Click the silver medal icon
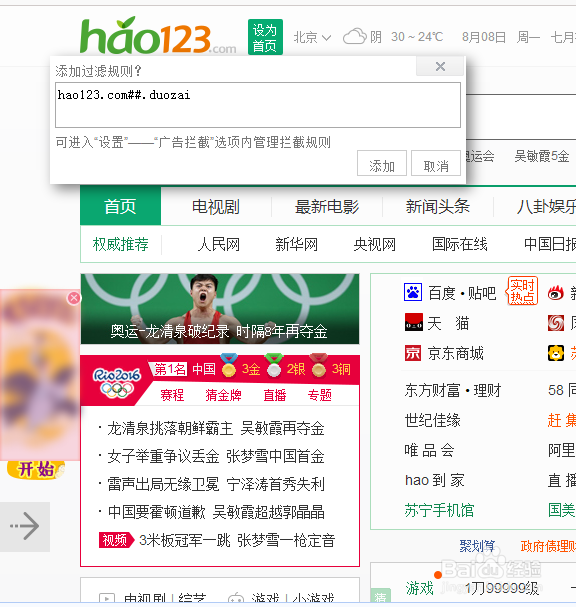Viewport: 576px width, 607px height. (274, 365)
